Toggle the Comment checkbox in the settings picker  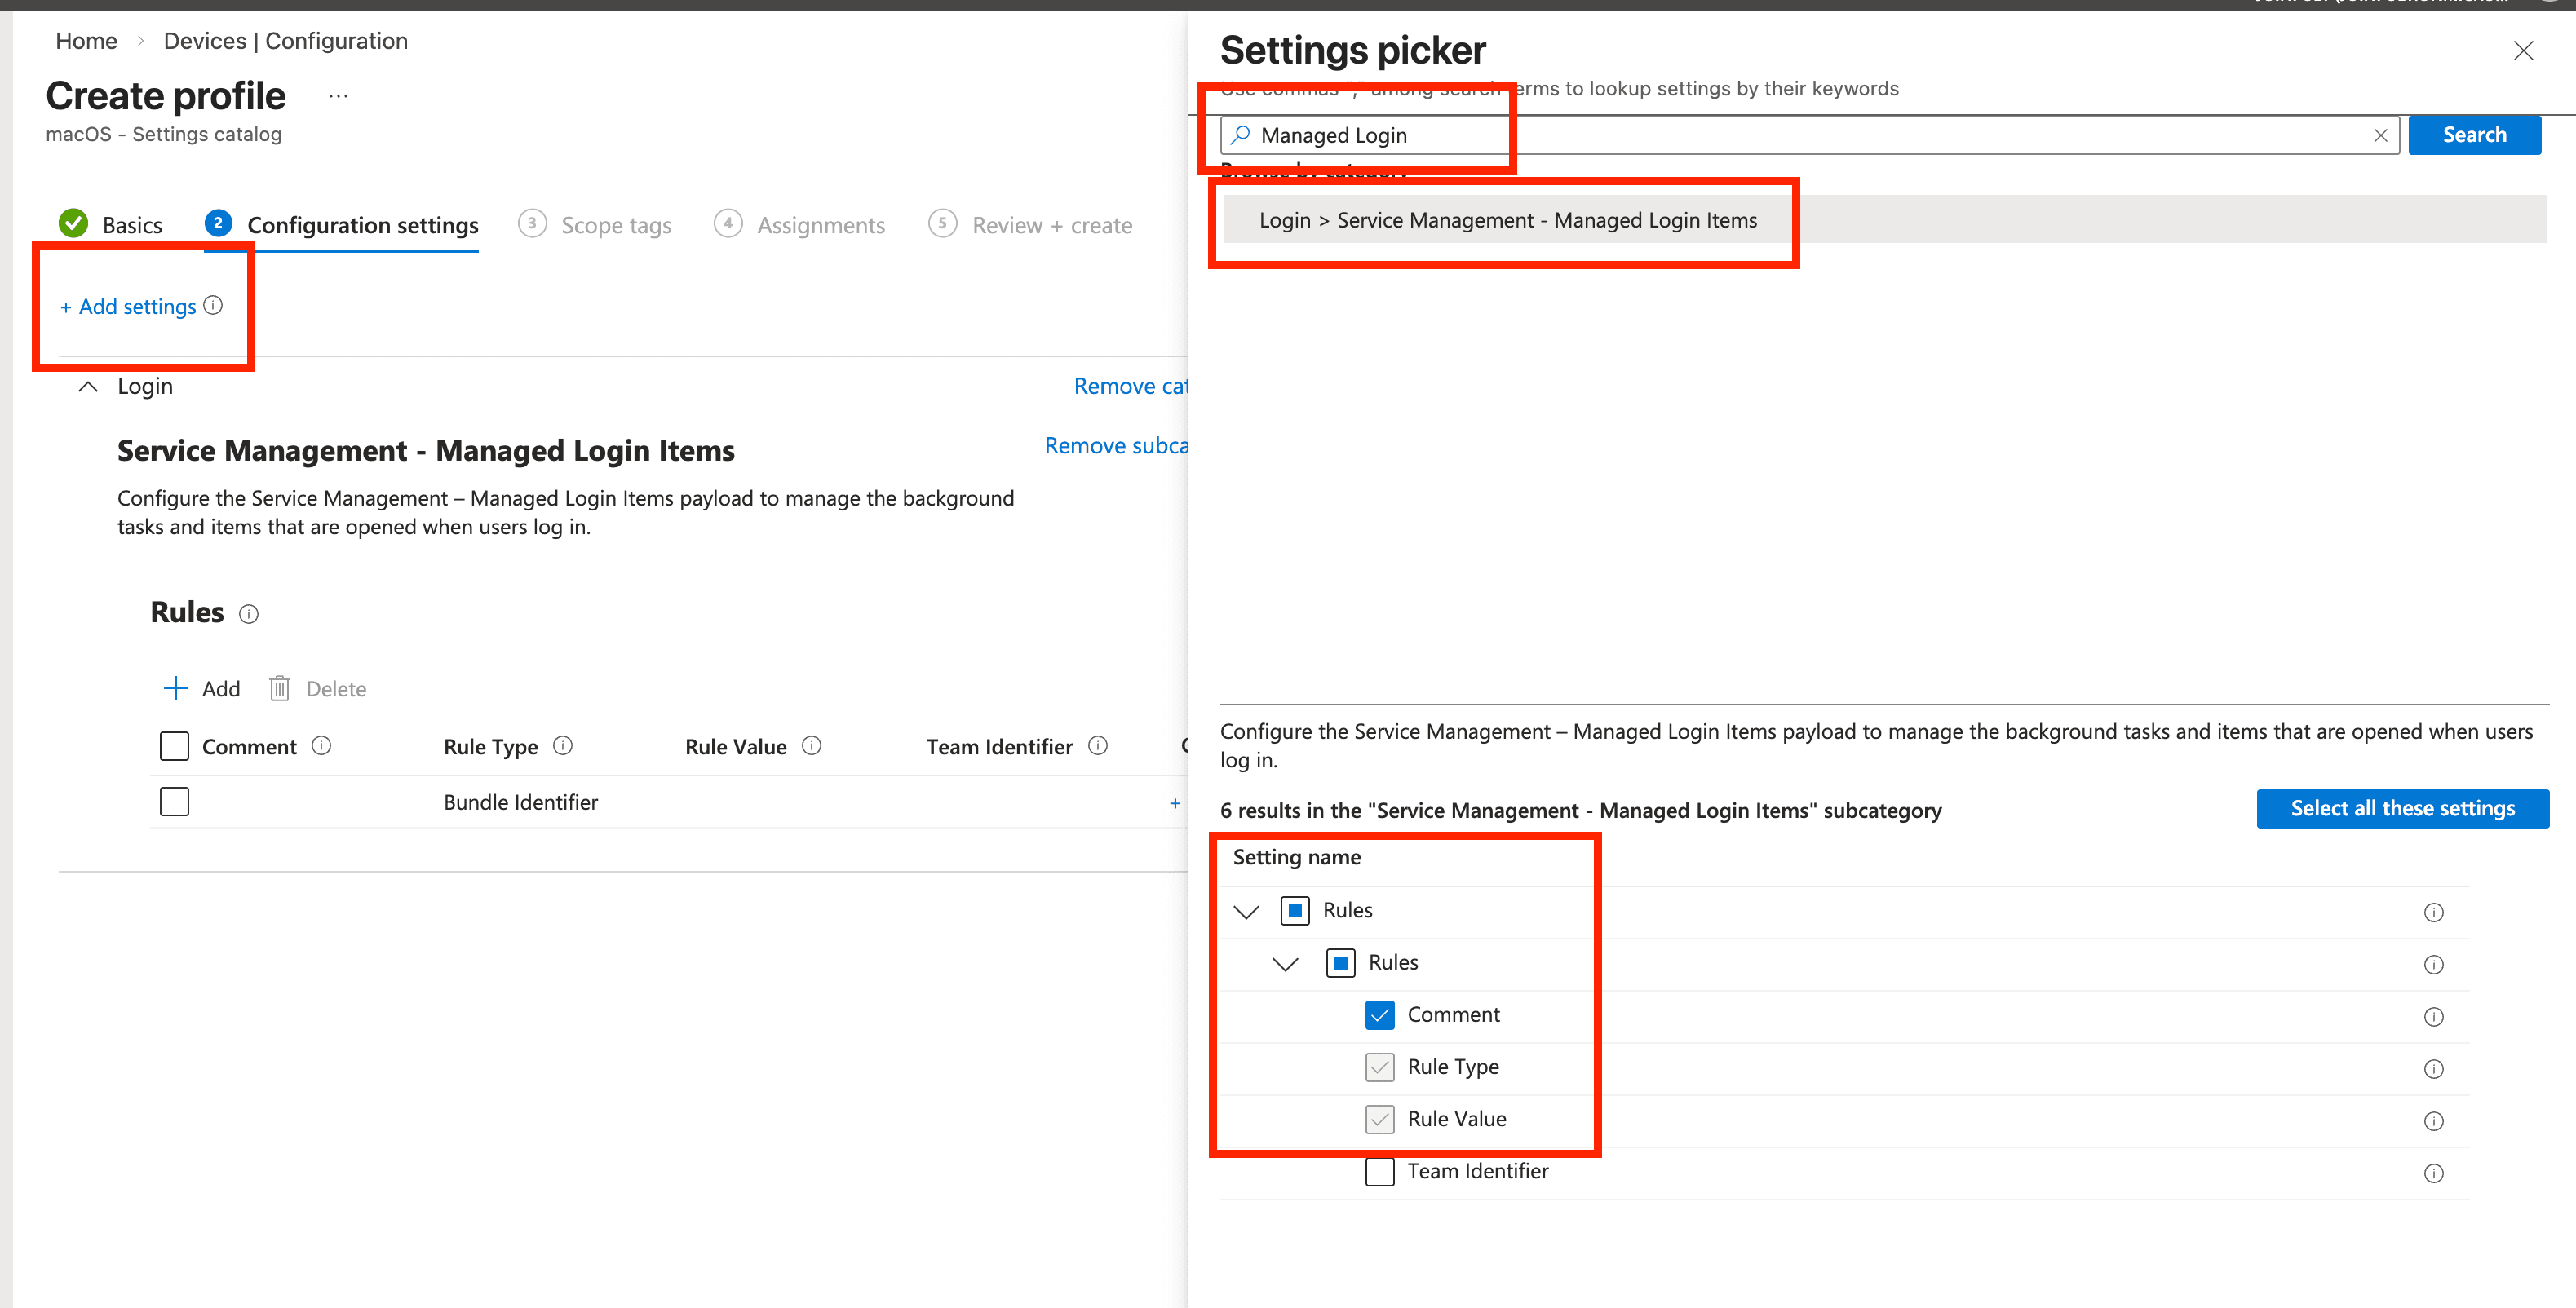(1380, 1014)
